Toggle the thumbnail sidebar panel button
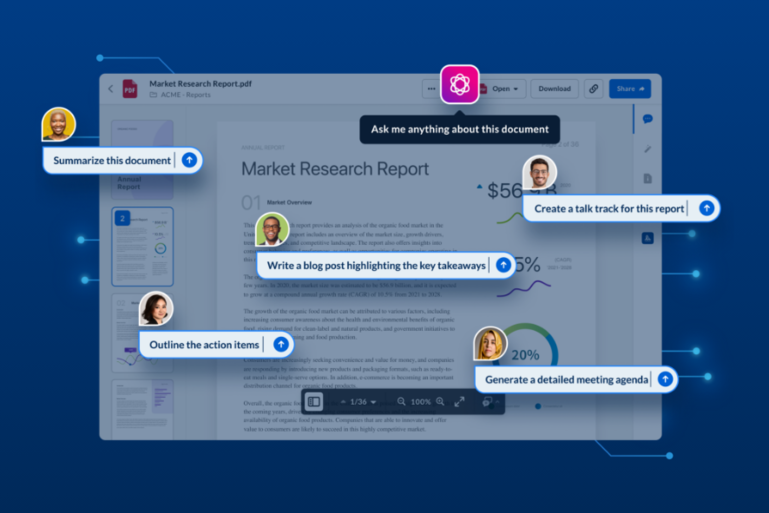Image resolution: width=769 pixels, height=513 pixels. (314, 402)
